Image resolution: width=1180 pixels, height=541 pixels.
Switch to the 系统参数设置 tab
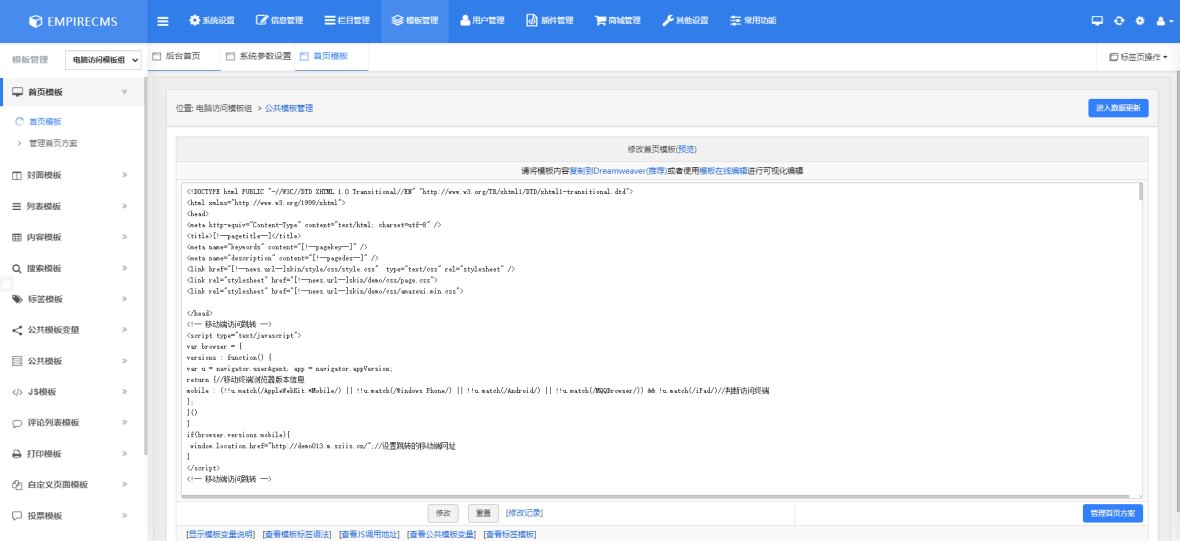tap(258, 56)
